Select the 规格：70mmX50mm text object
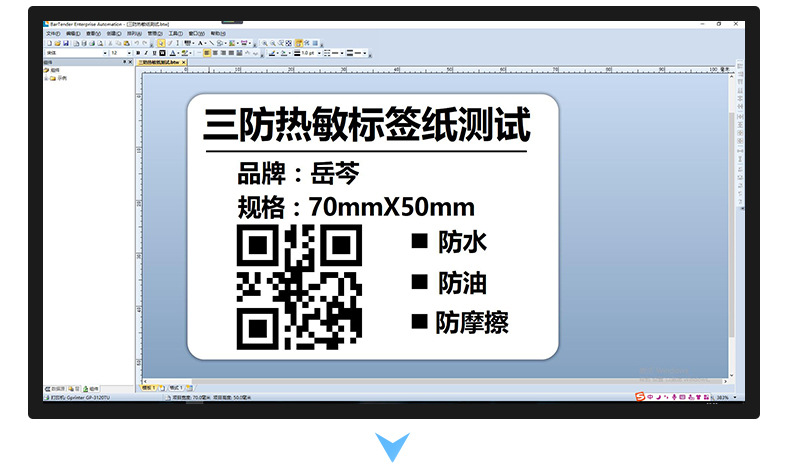Viewport: 790px width, 475px height. [356, 207]
